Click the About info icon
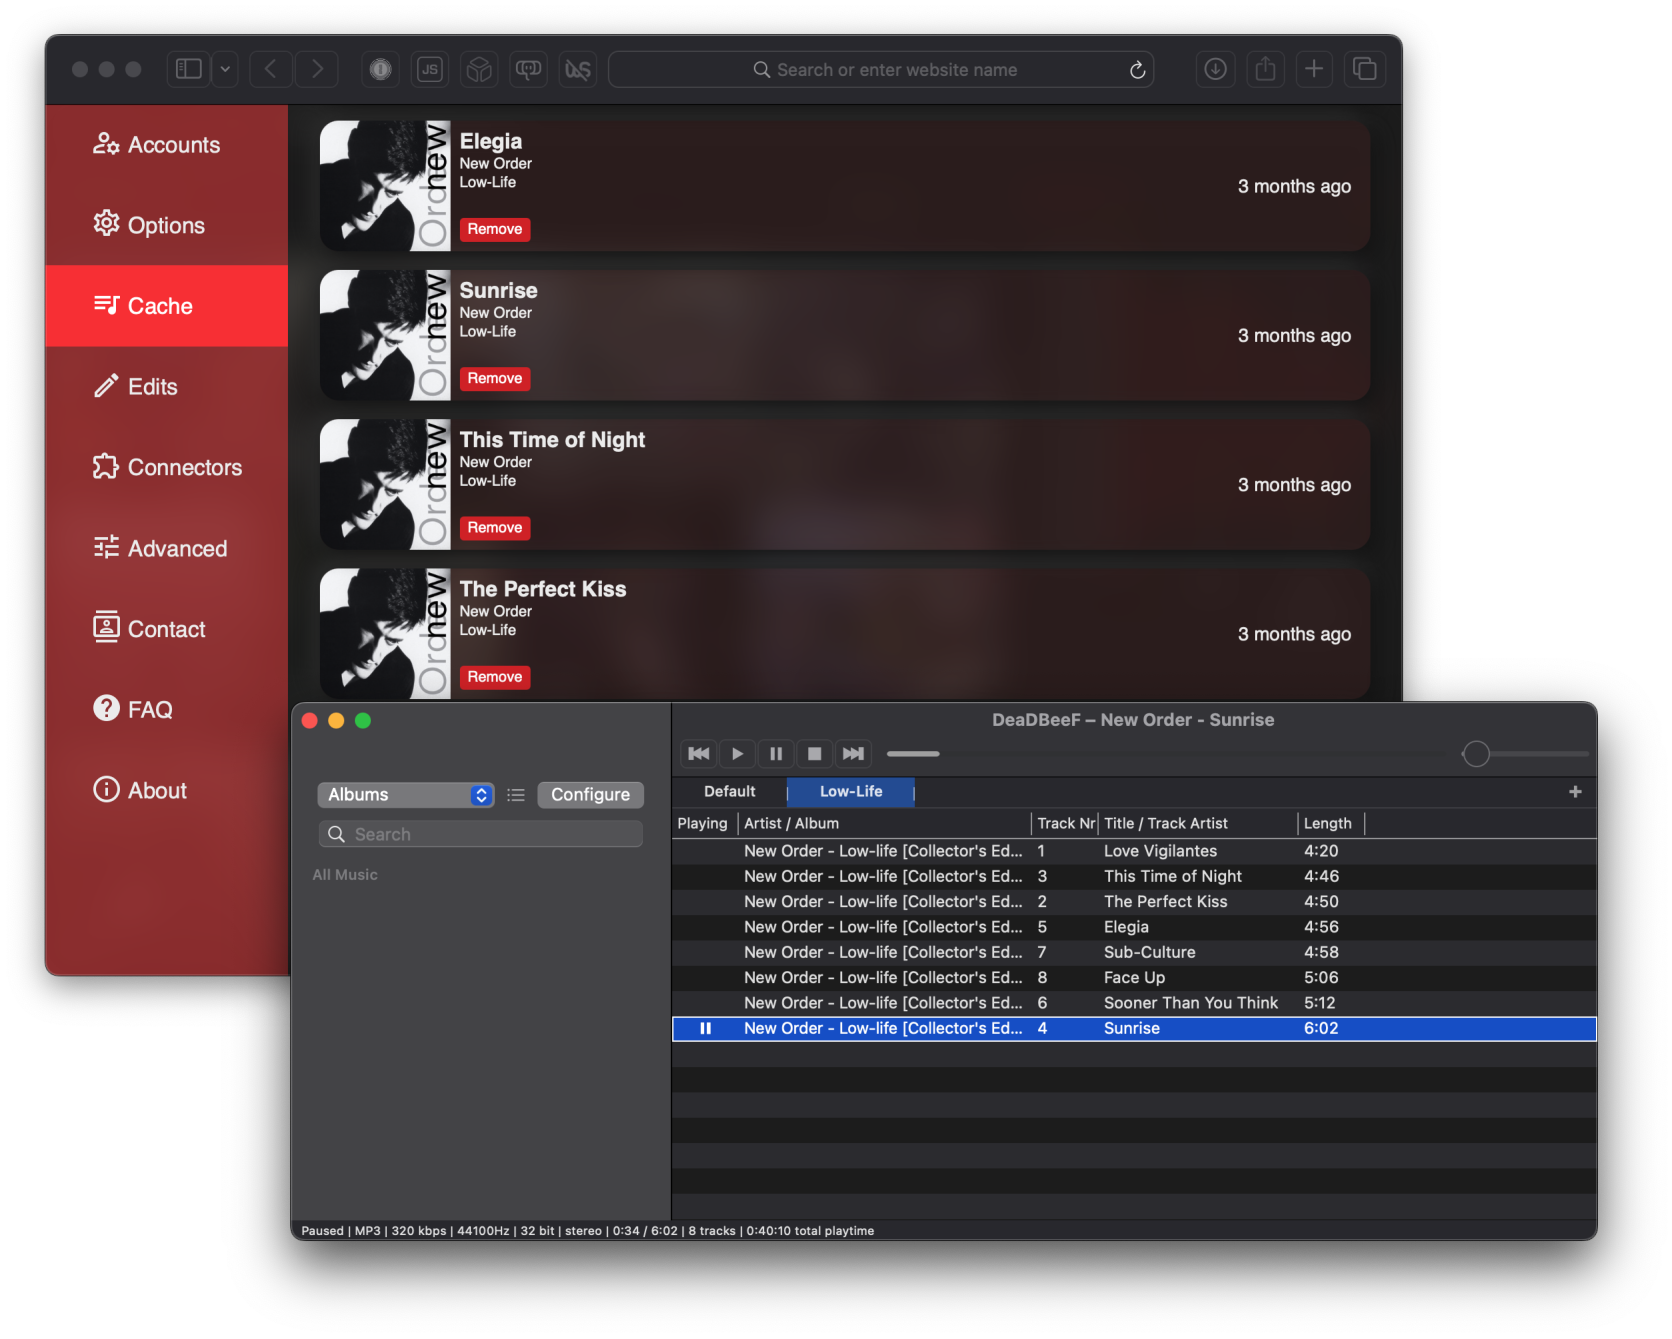The width and height of the screenshot is (1672, 1339). tap(106, 790)
